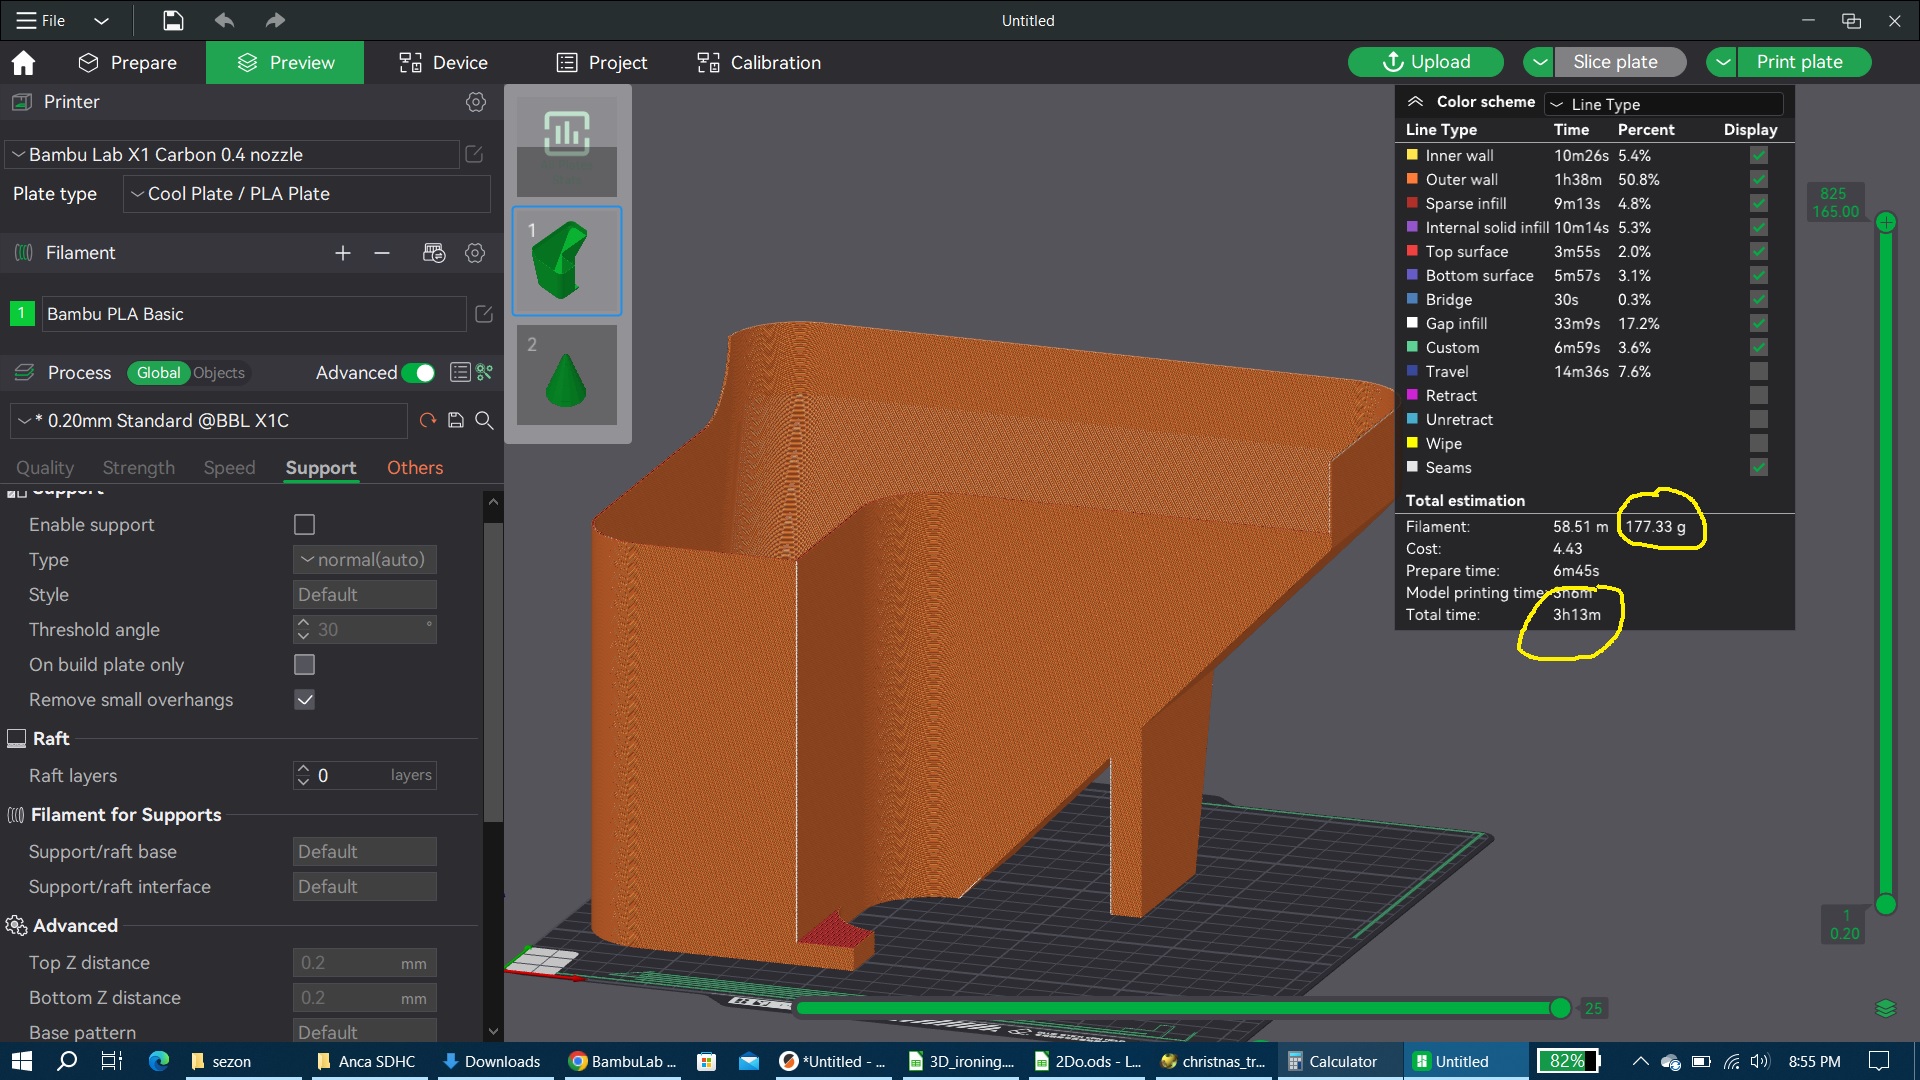Click the compare presets icon
The image size is (1920, 1080).
pyautogui.click(x=485, y=373)
